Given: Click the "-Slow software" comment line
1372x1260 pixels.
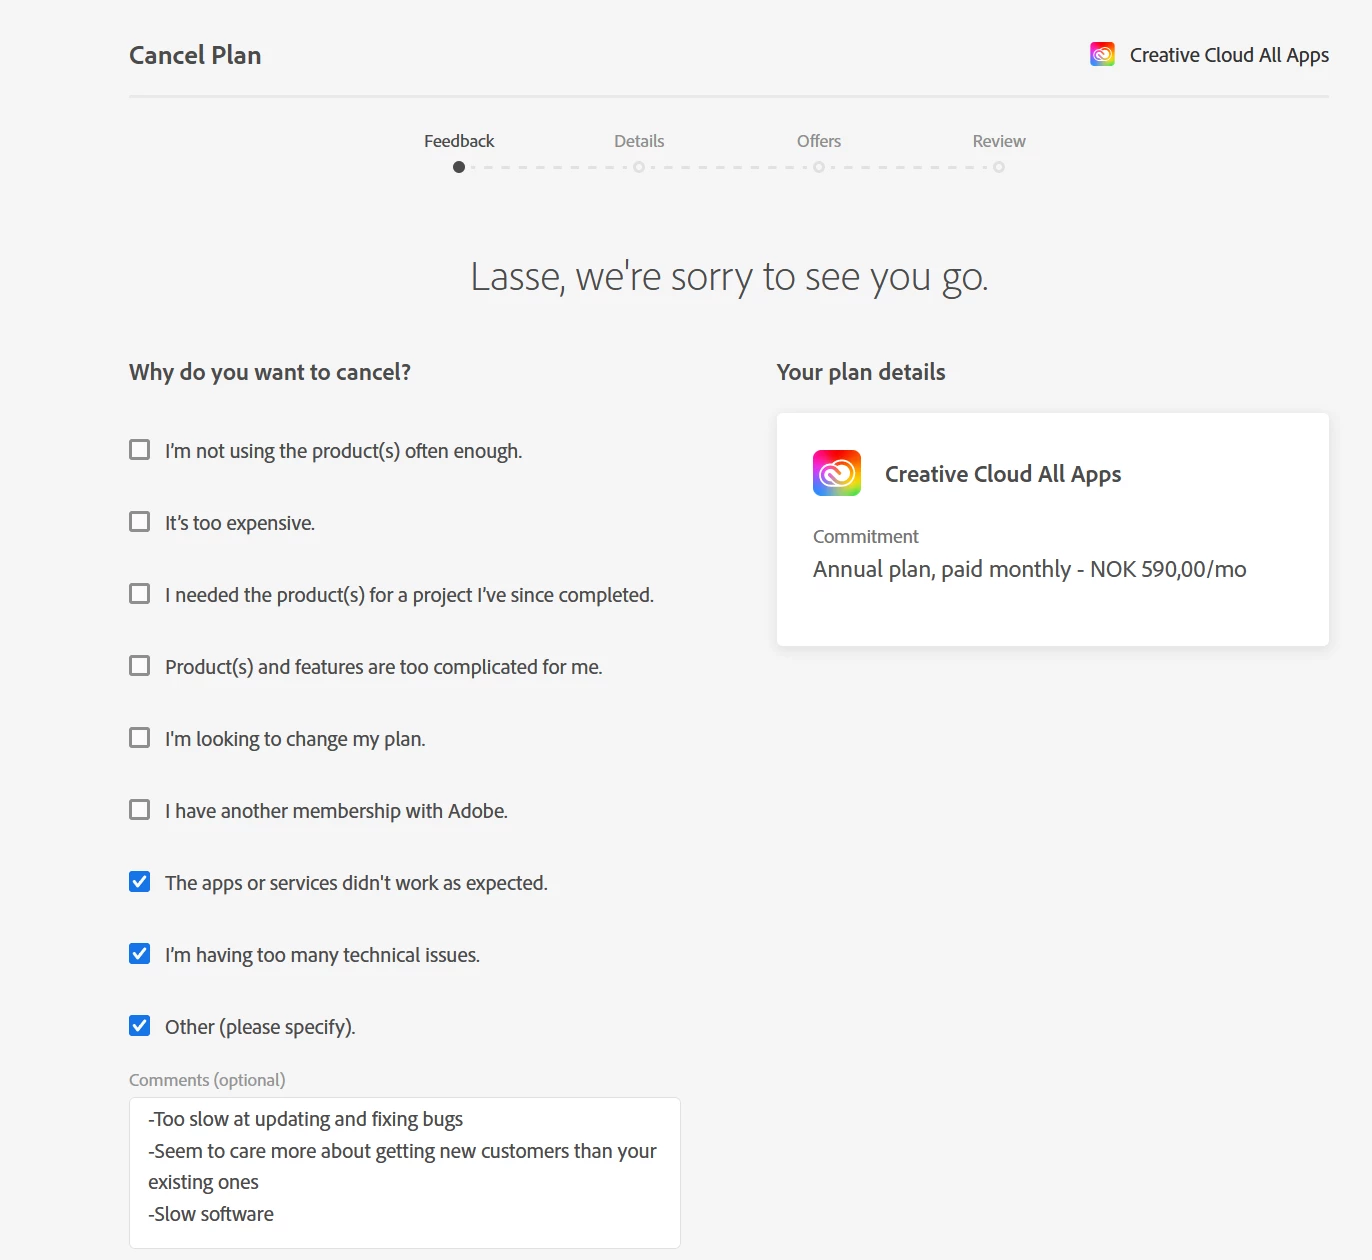Looking at the screenshot, I should click(211, 1214).
